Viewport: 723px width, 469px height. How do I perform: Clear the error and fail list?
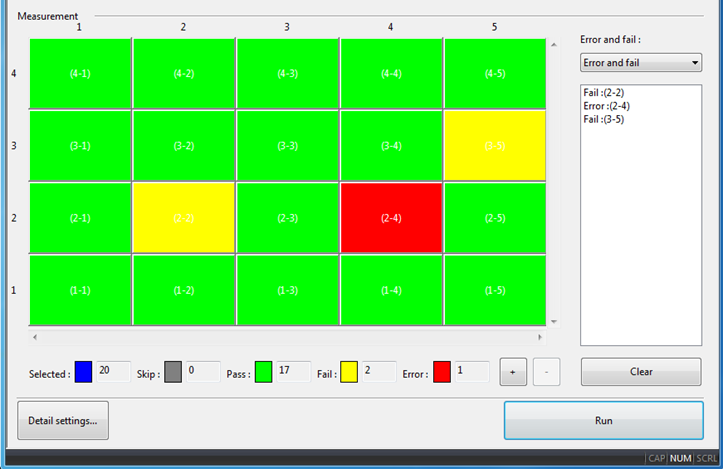click(x=641, y=372)
